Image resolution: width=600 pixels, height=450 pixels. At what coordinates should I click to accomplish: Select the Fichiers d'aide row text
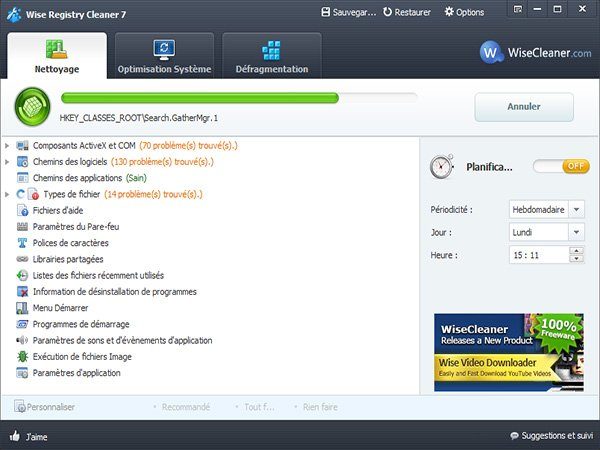pos(58,210)
